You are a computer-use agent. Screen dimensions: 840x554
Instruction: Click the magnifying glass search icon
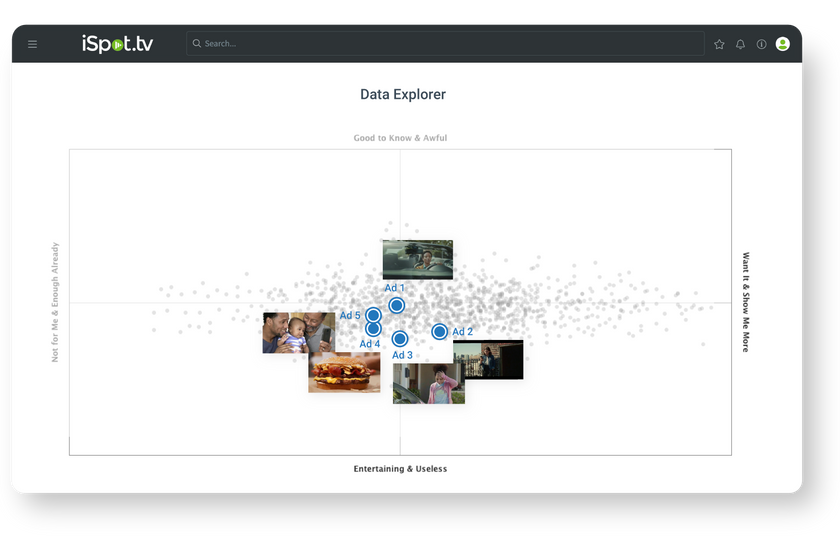(197, 44)
